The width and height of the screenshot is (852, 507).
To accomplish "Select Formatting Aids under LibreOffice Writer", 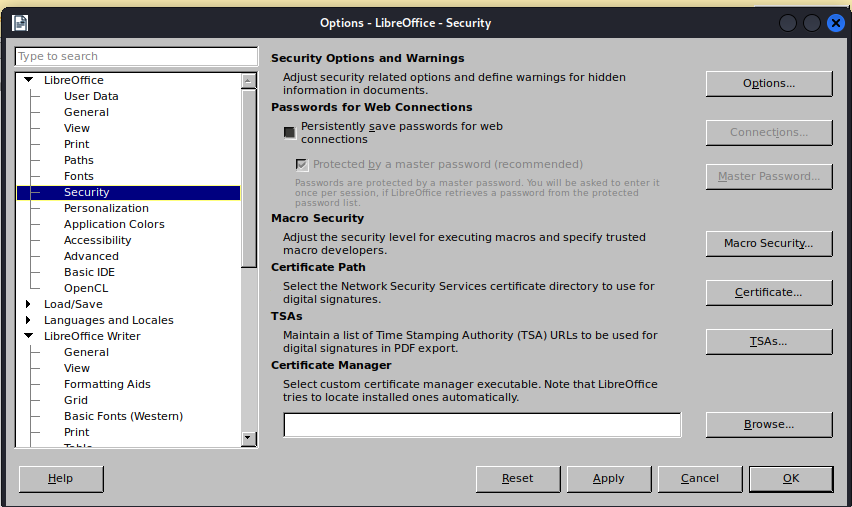I will pyautogui.click(x=107, y=384).
